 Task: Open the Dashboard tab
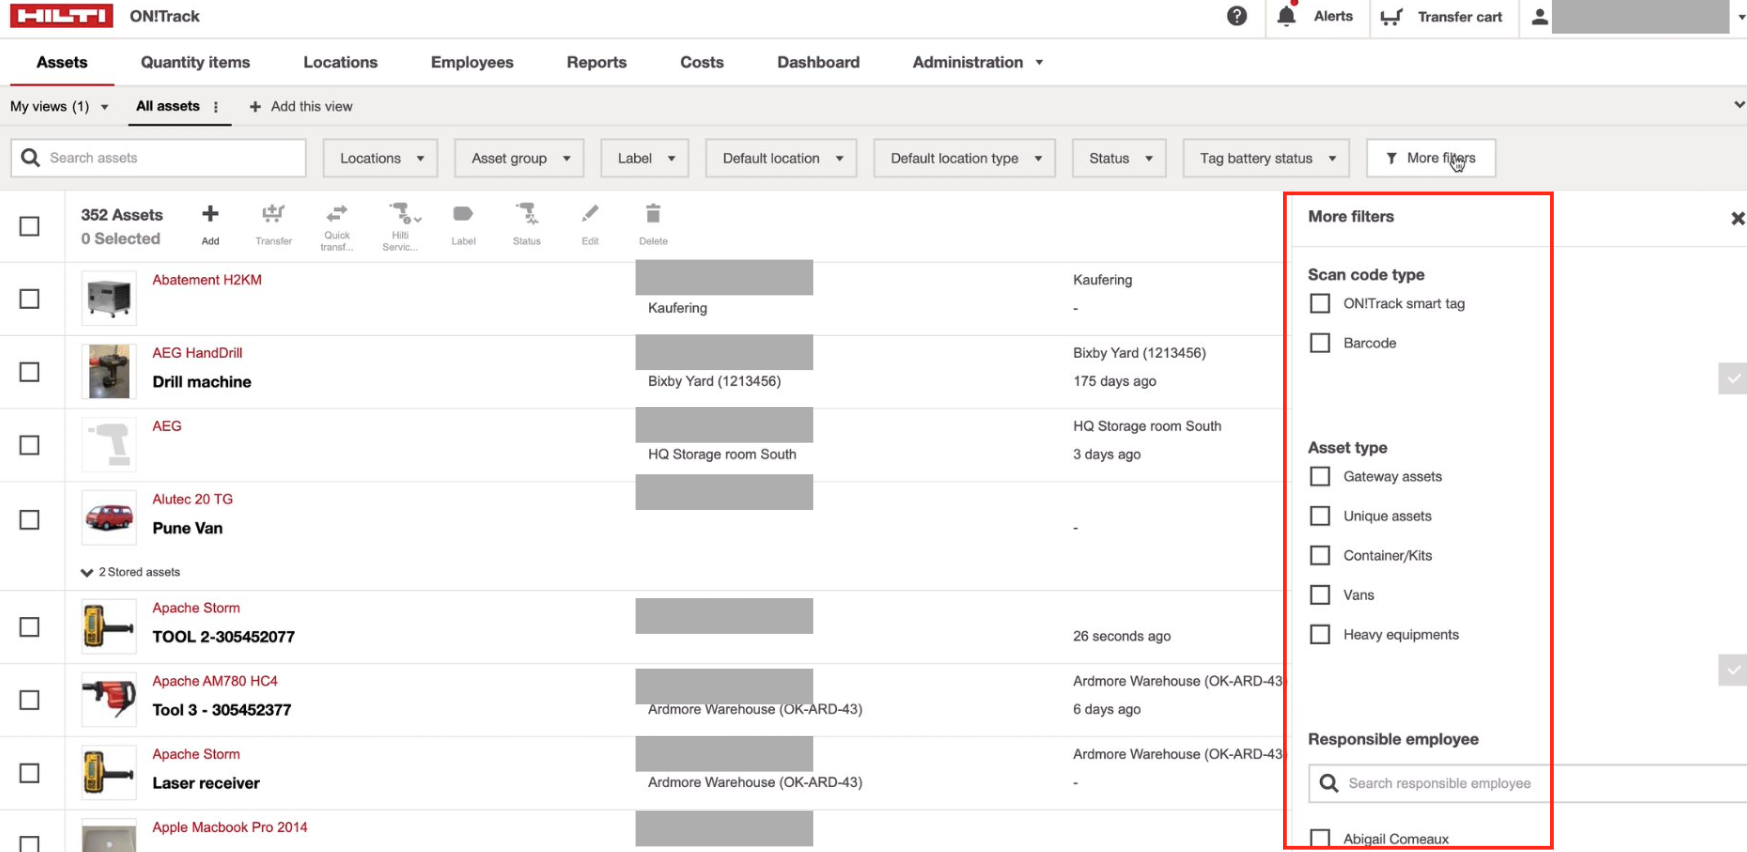[x=818, y=62]
